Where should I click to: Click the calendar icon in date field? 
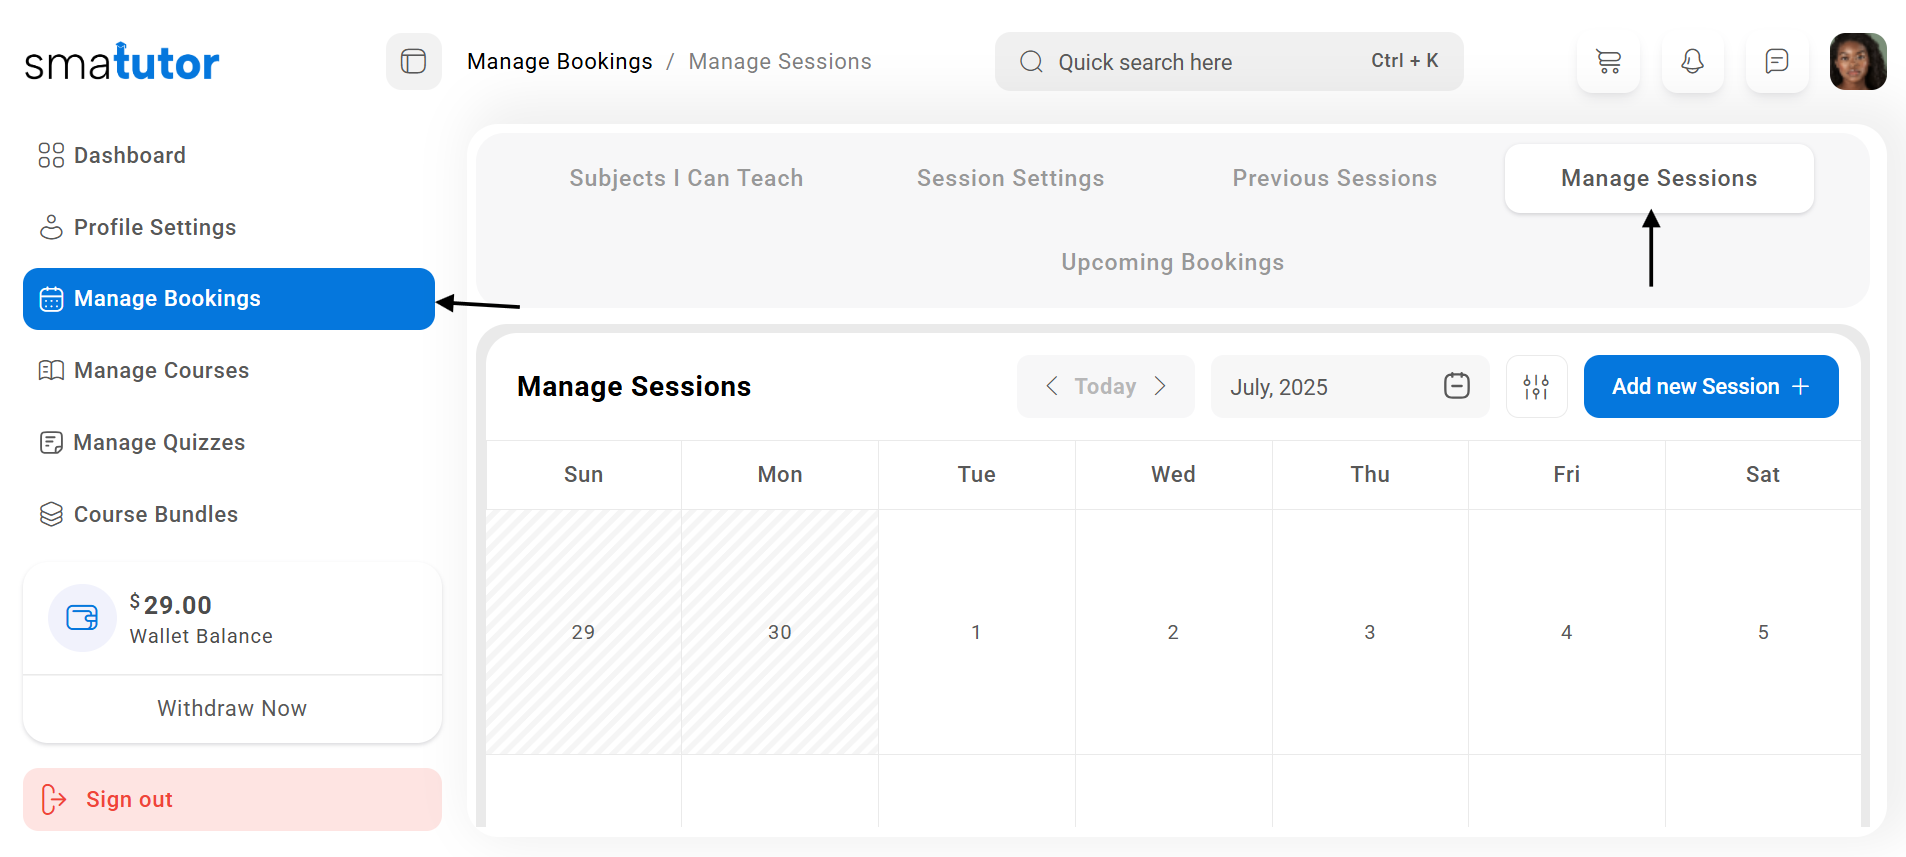coord(1456,386)
